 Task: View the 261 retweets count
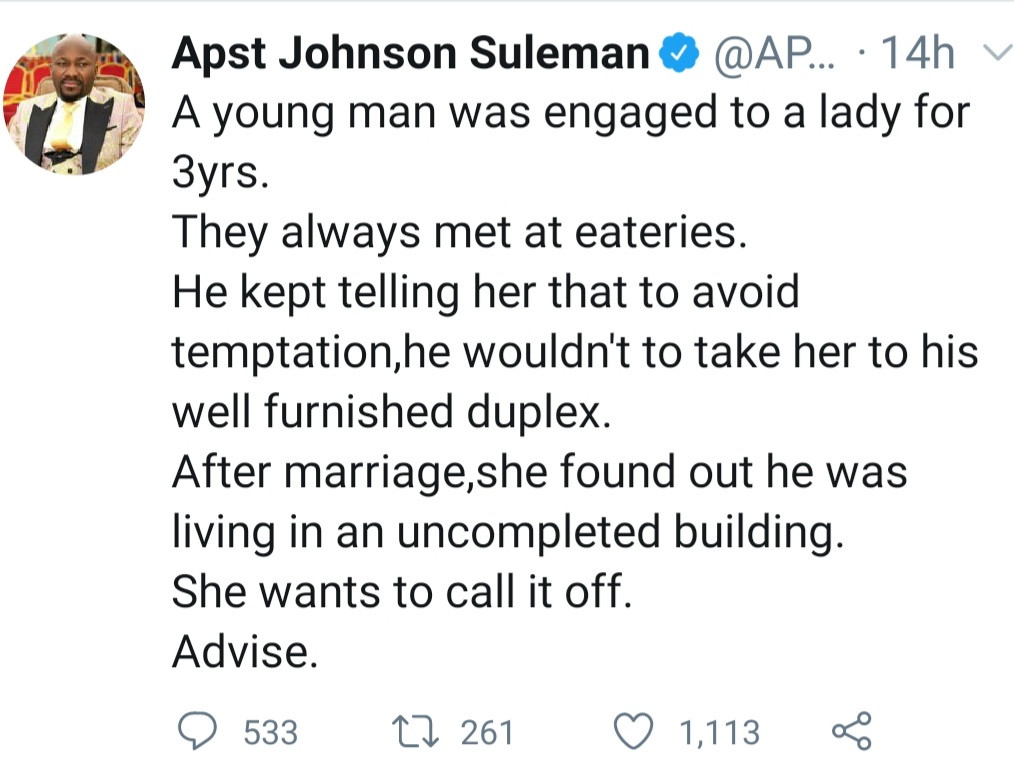click(x=487, y=733)
